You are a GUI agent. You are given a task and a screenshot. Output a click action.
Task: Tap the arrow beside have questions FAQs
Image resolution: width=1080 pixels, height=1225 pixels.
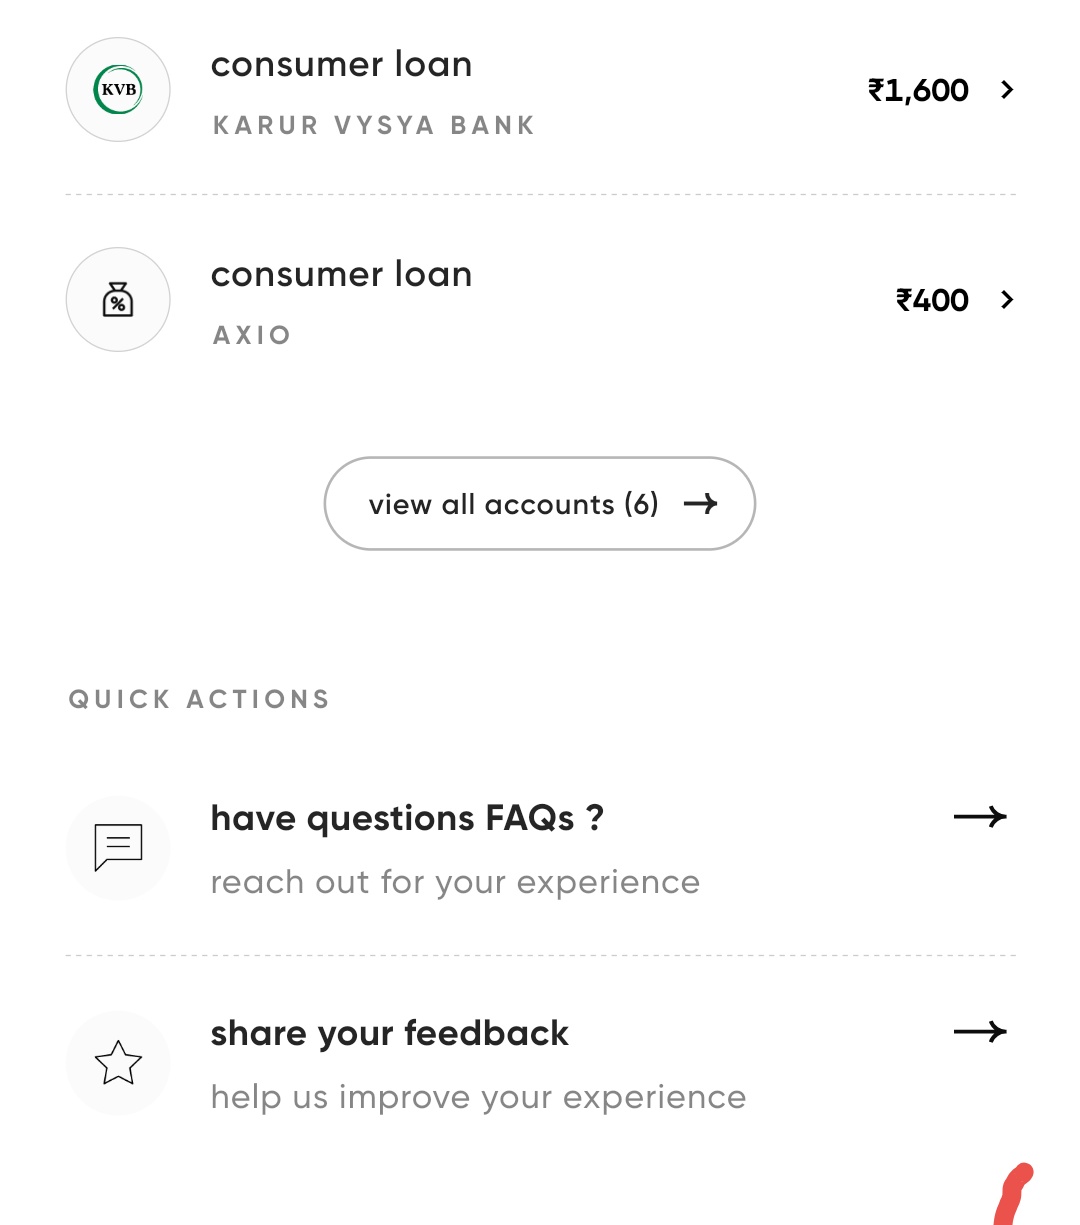click(x=980, y=817)
